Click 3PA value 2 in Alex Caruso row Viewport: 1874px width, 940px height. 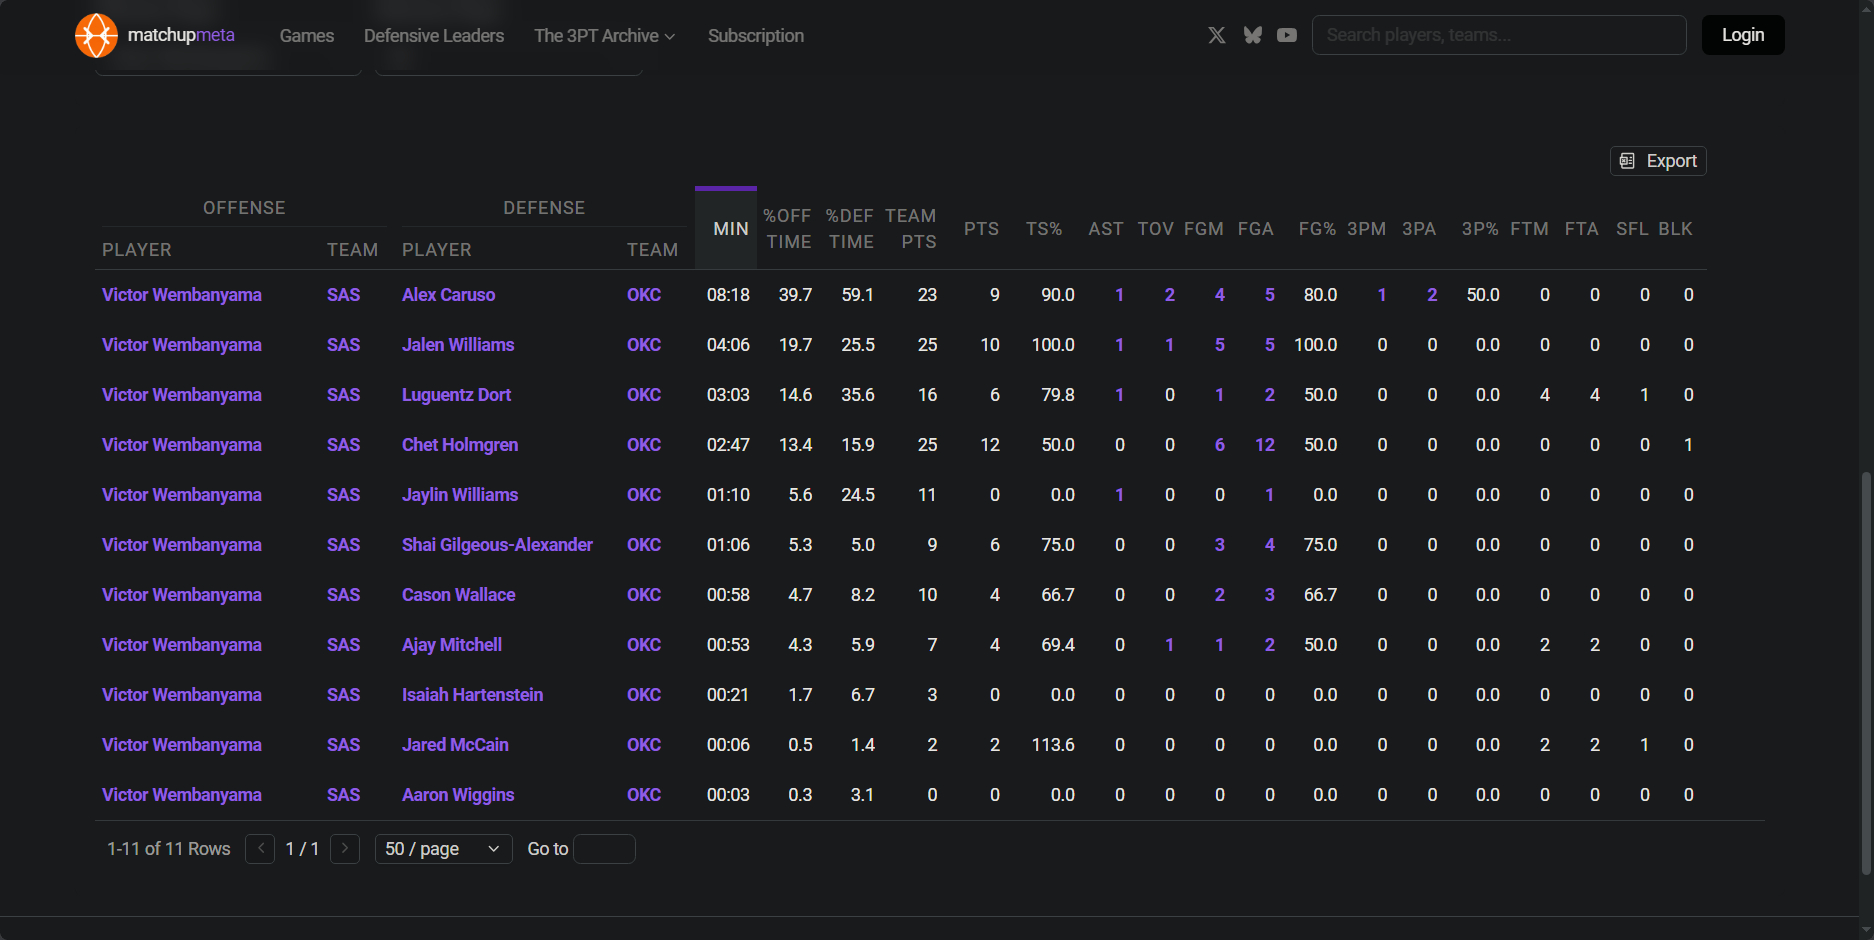[x=1432, y=295]
